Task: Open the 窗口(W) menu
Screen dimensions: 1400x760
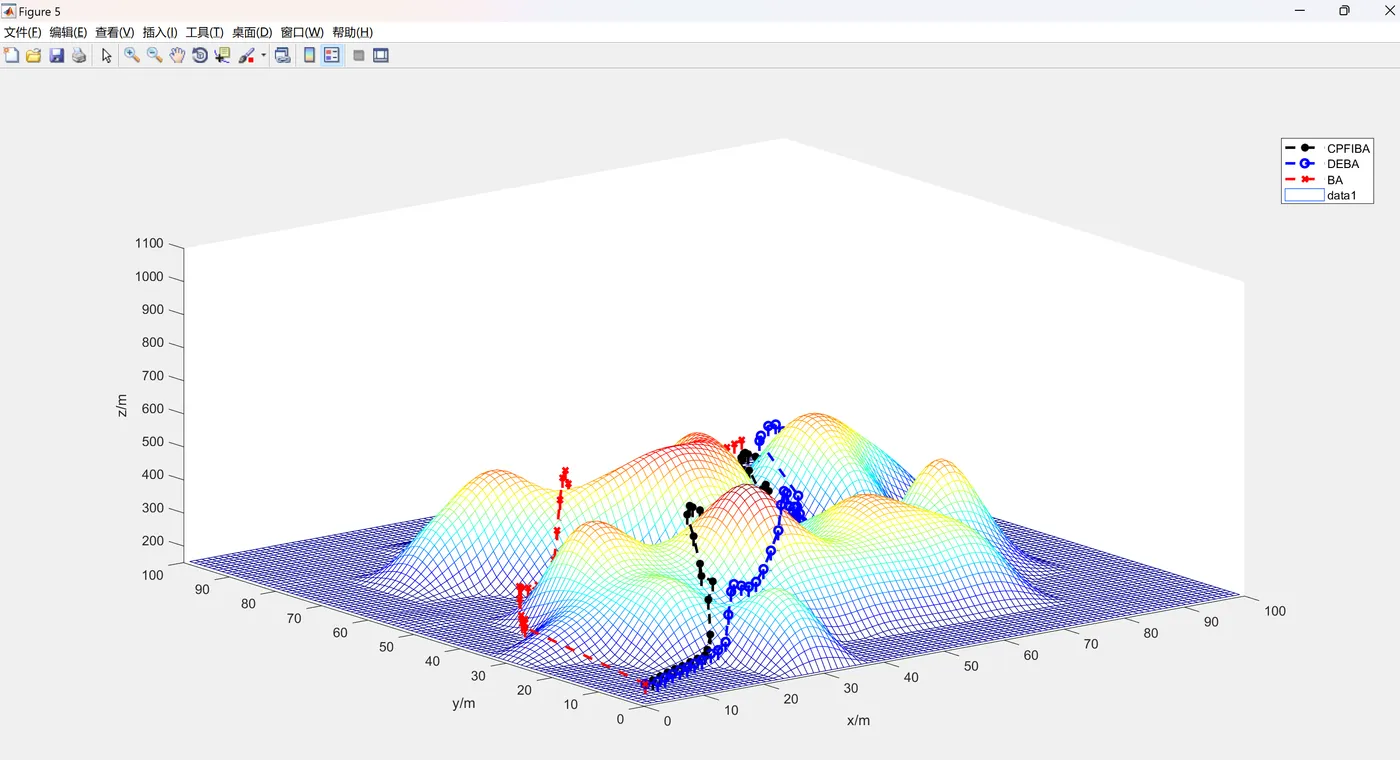Action: [302, 33]
